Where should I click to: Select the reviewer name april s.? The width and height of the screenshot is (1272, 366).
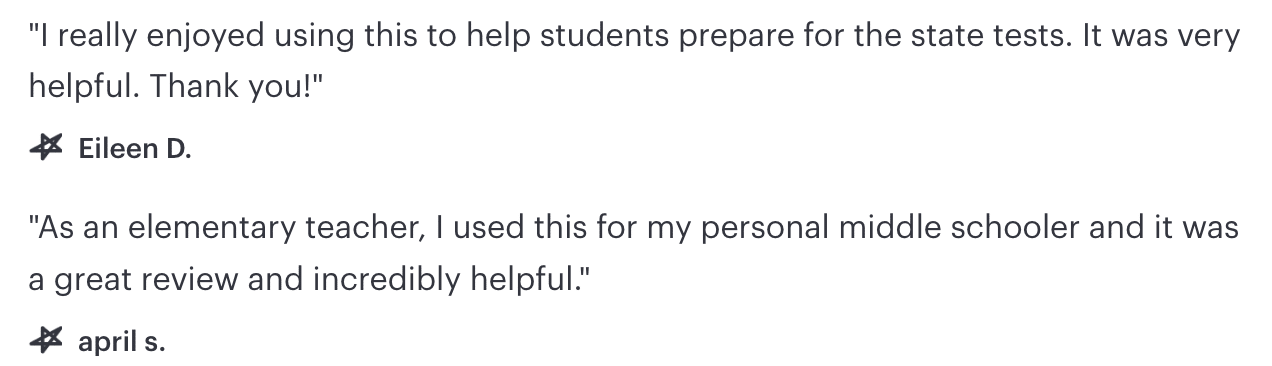pos(121,343)
